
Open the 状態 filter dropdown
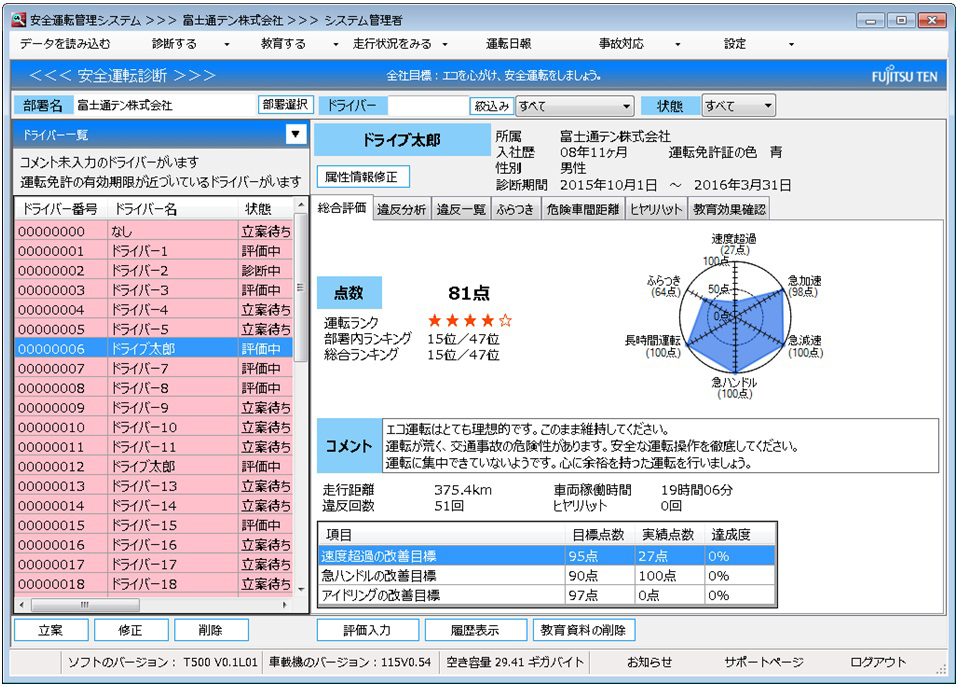pos(738,106)
